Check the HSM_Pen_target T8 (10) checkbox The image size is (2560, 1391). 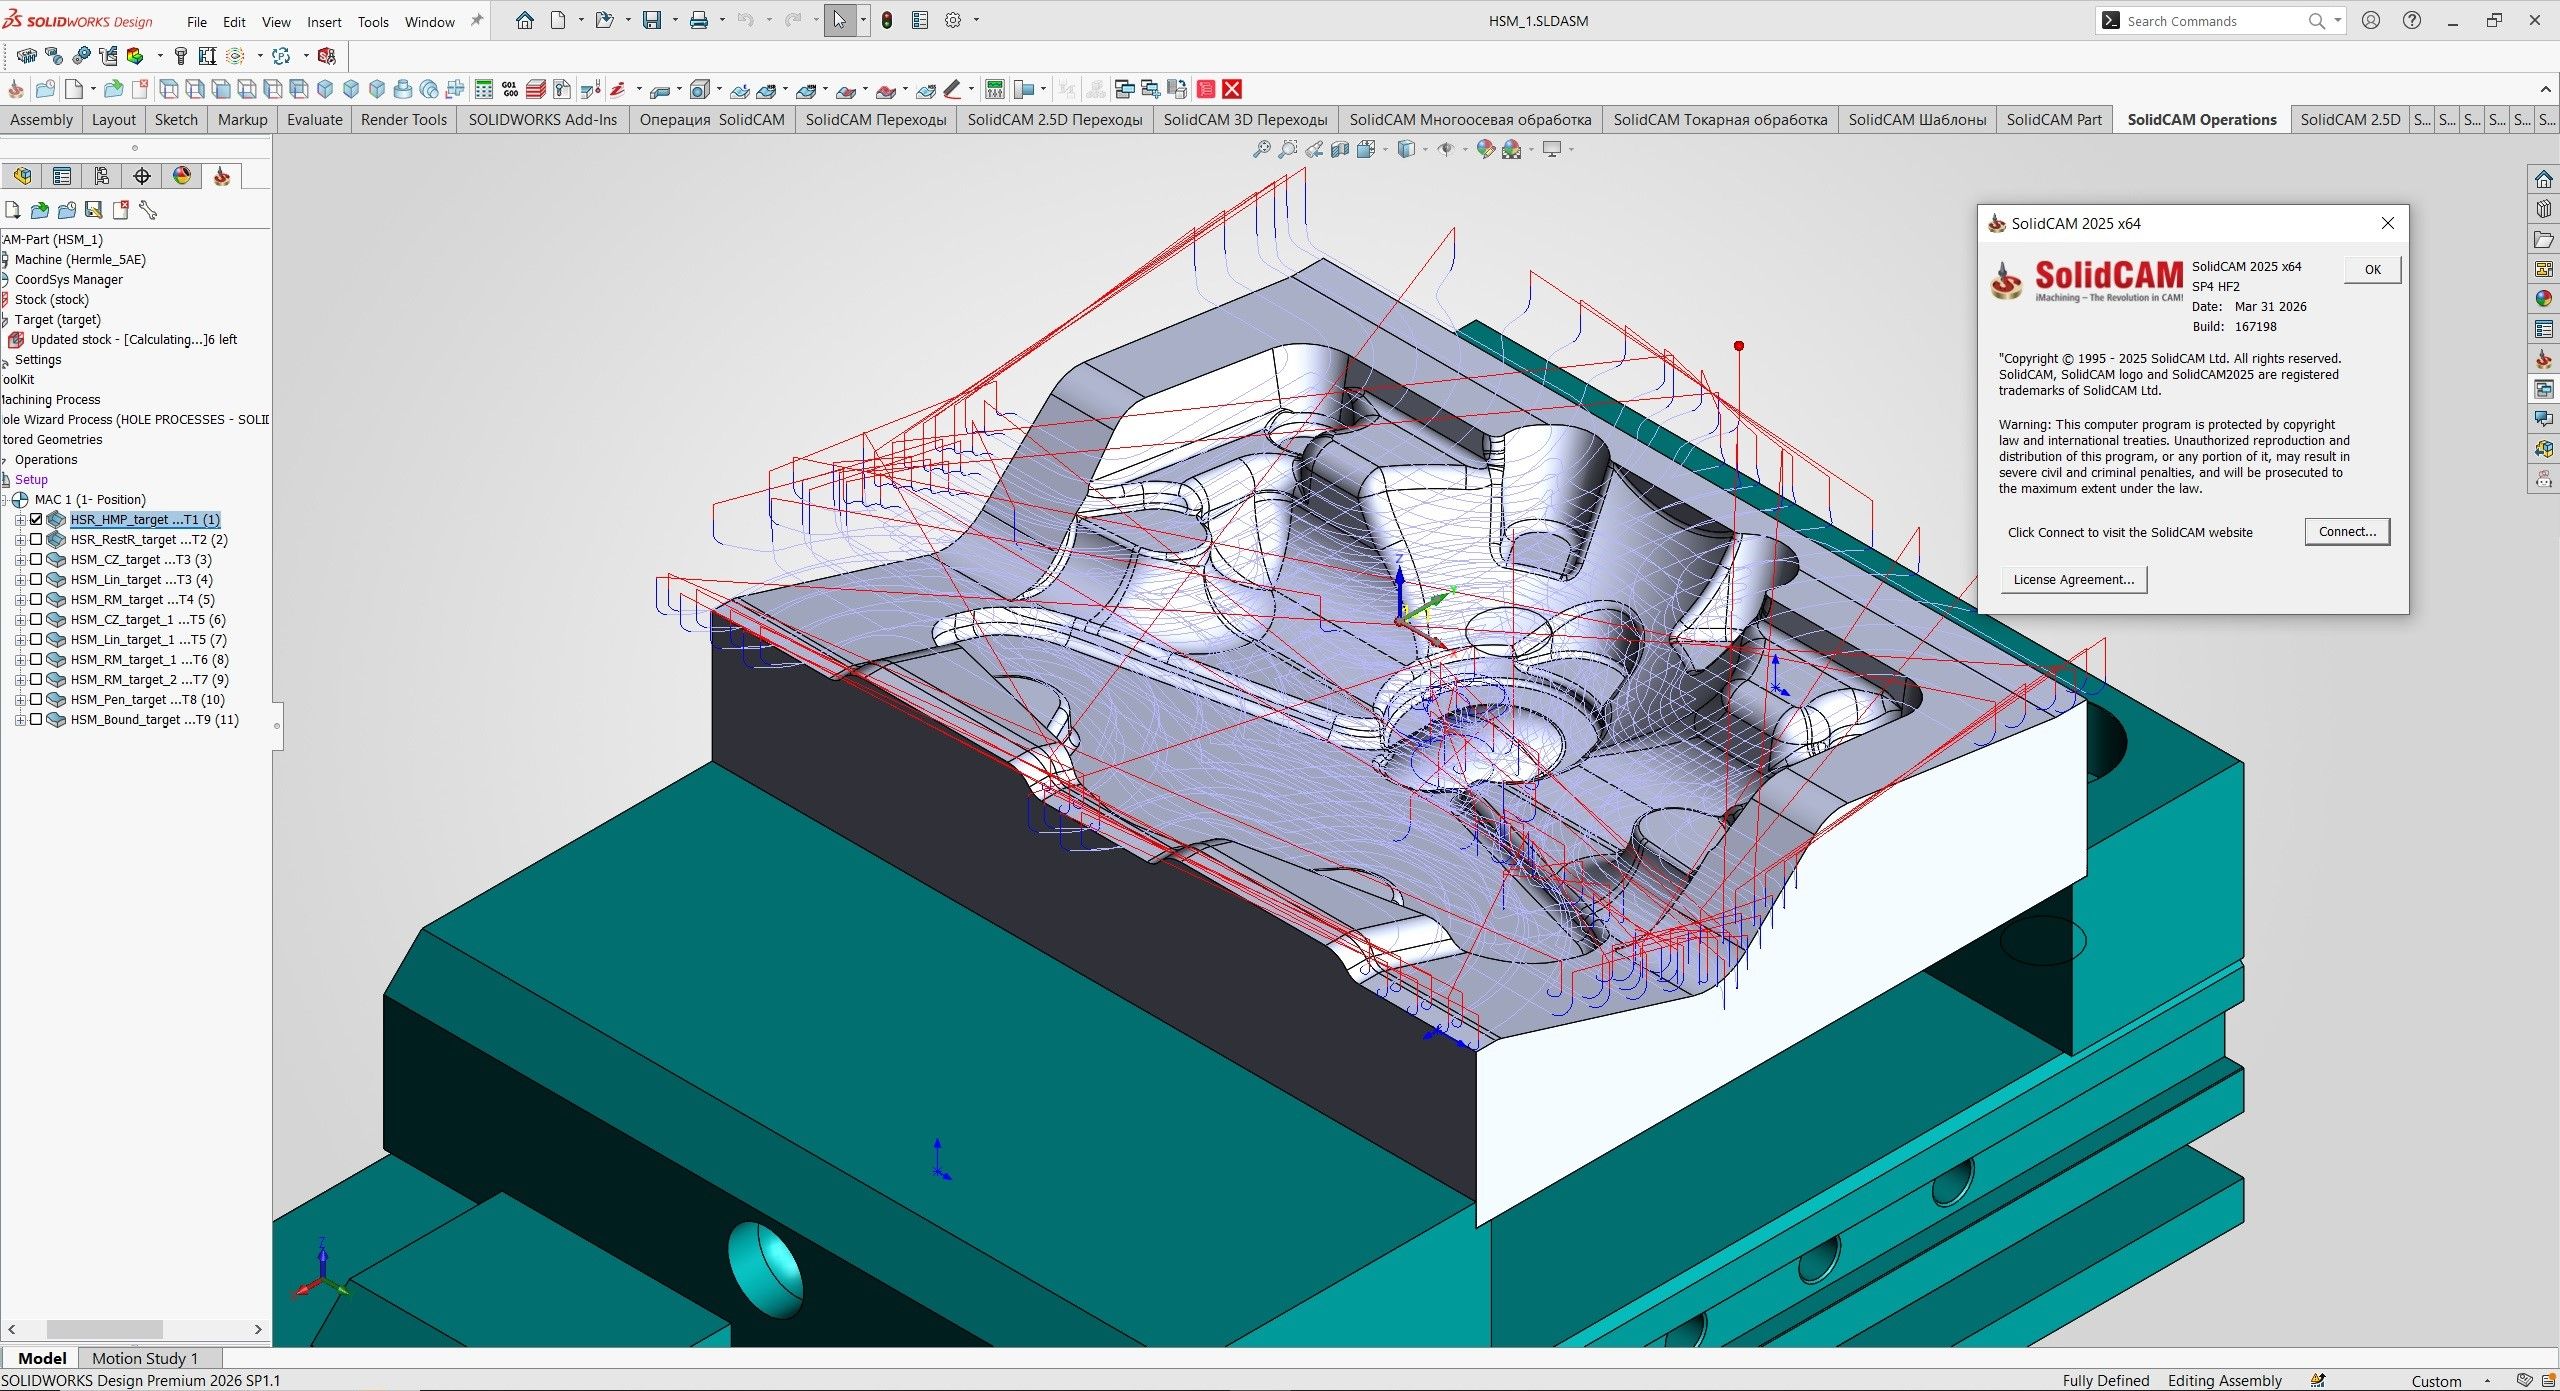pyautogui.click(x=36, y=699)
